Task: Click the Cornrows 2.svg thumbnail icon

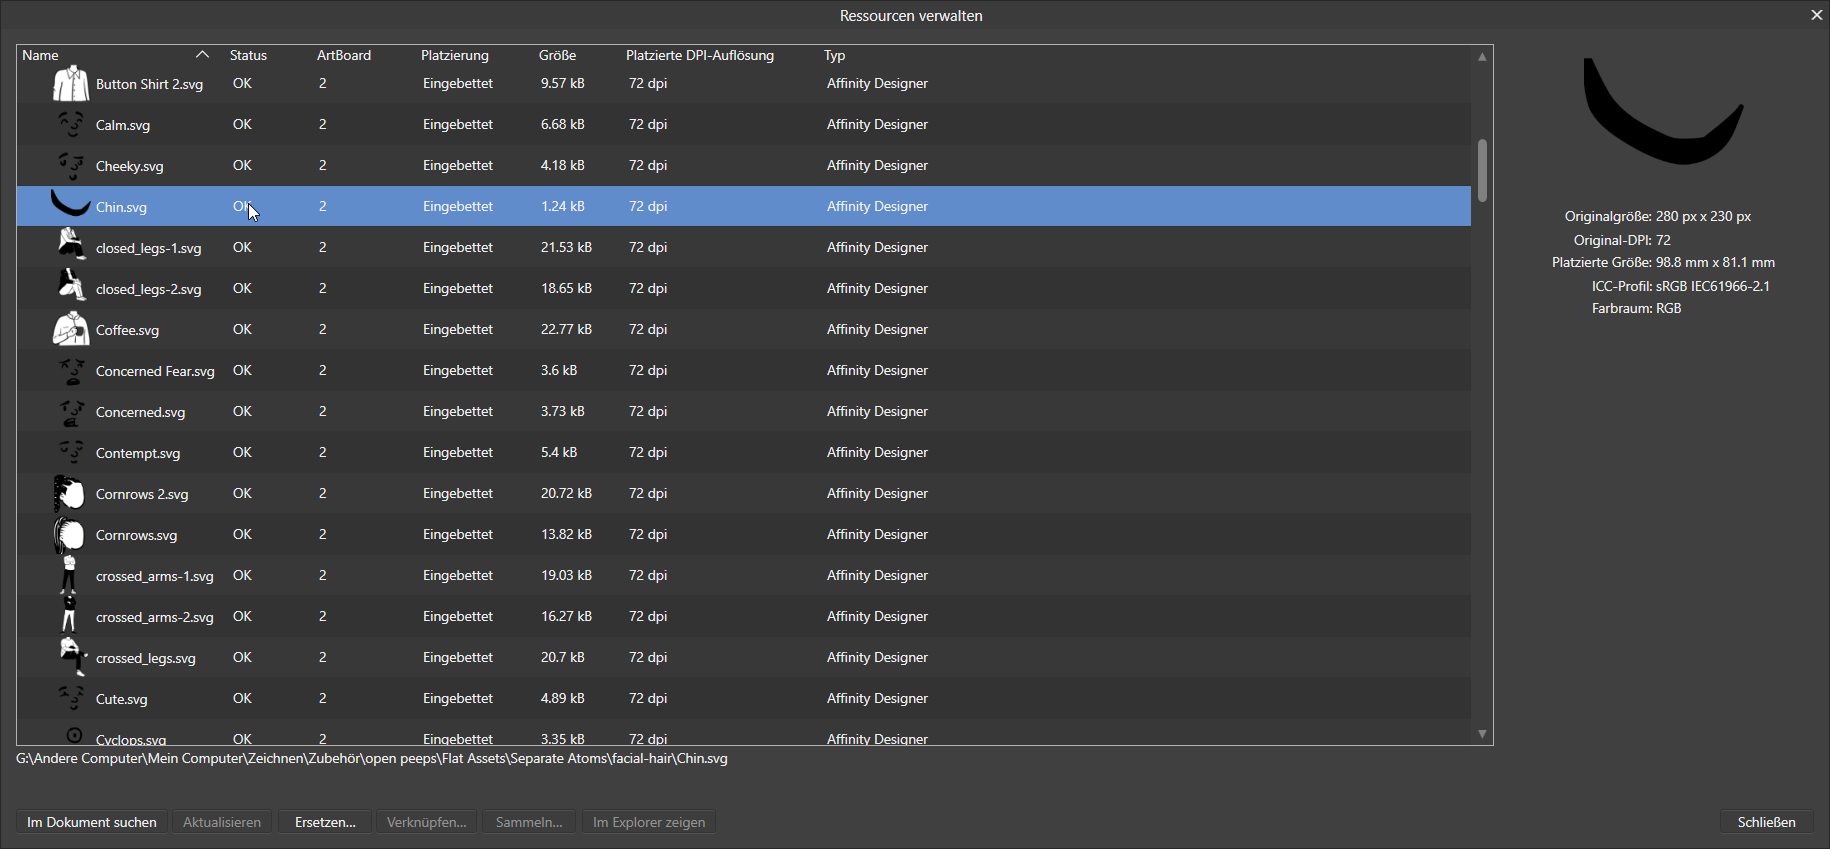Action: pyautogui.click(x=70, y=493)
